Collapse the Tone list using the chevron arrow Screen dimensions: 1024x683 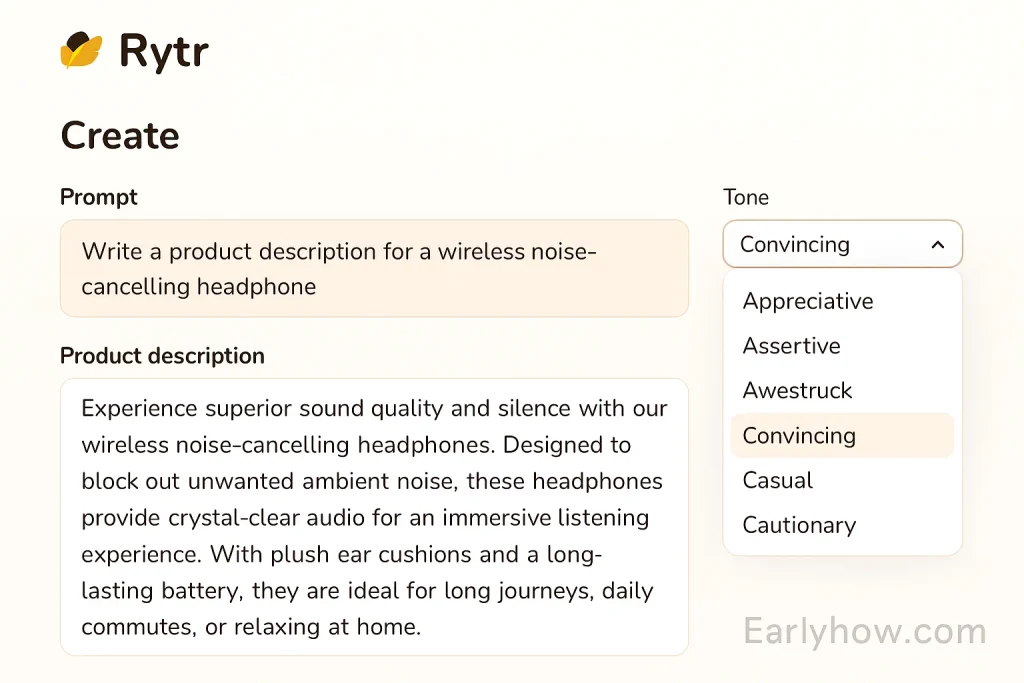point(937,245)
